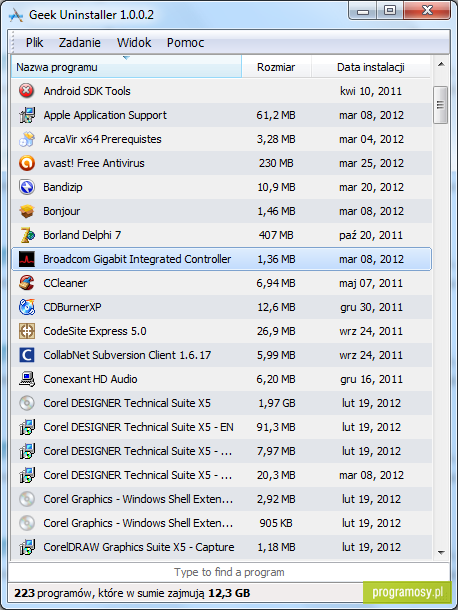Click the '91,3 MB' size value
The image size is (458, 610).
point(276,427)
